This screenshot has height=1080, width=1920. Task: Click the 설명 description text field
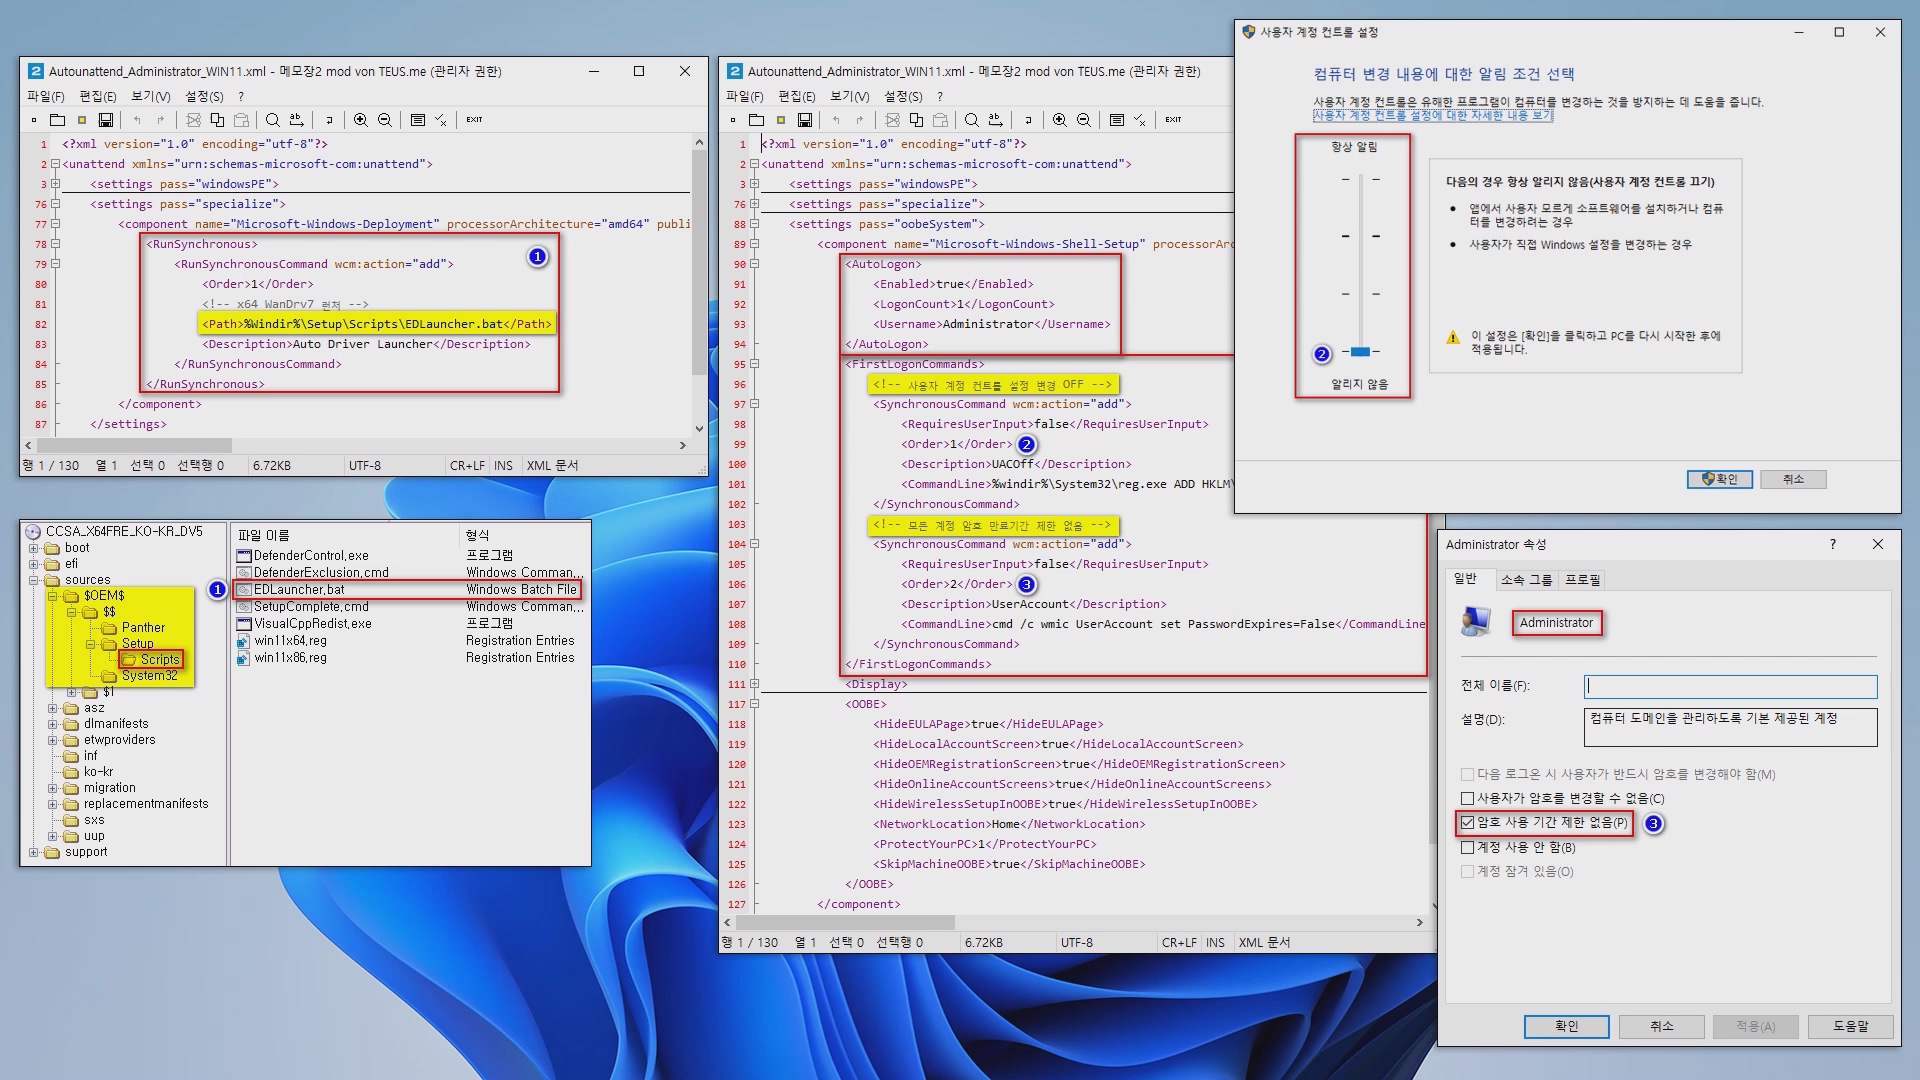(1730, 727)
